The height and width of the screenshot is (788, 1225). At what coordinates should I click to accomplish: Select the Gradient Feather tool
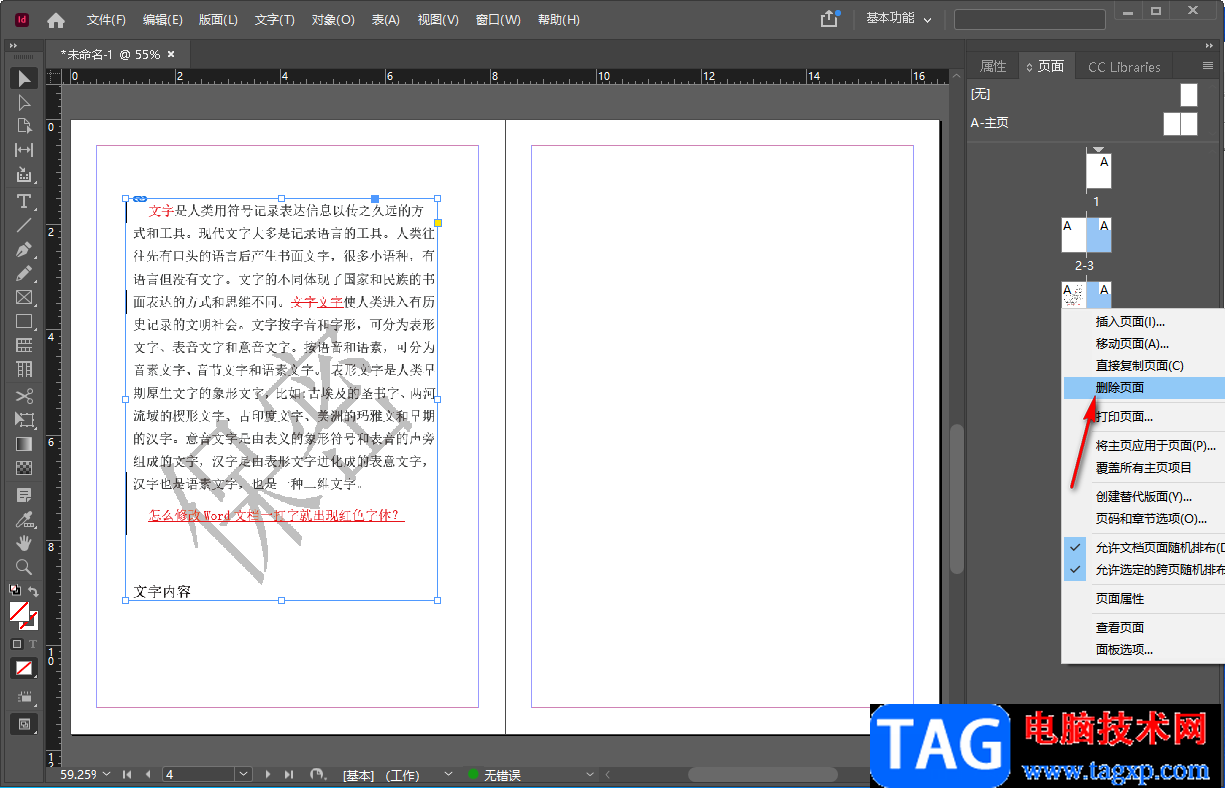coord(24,467)
